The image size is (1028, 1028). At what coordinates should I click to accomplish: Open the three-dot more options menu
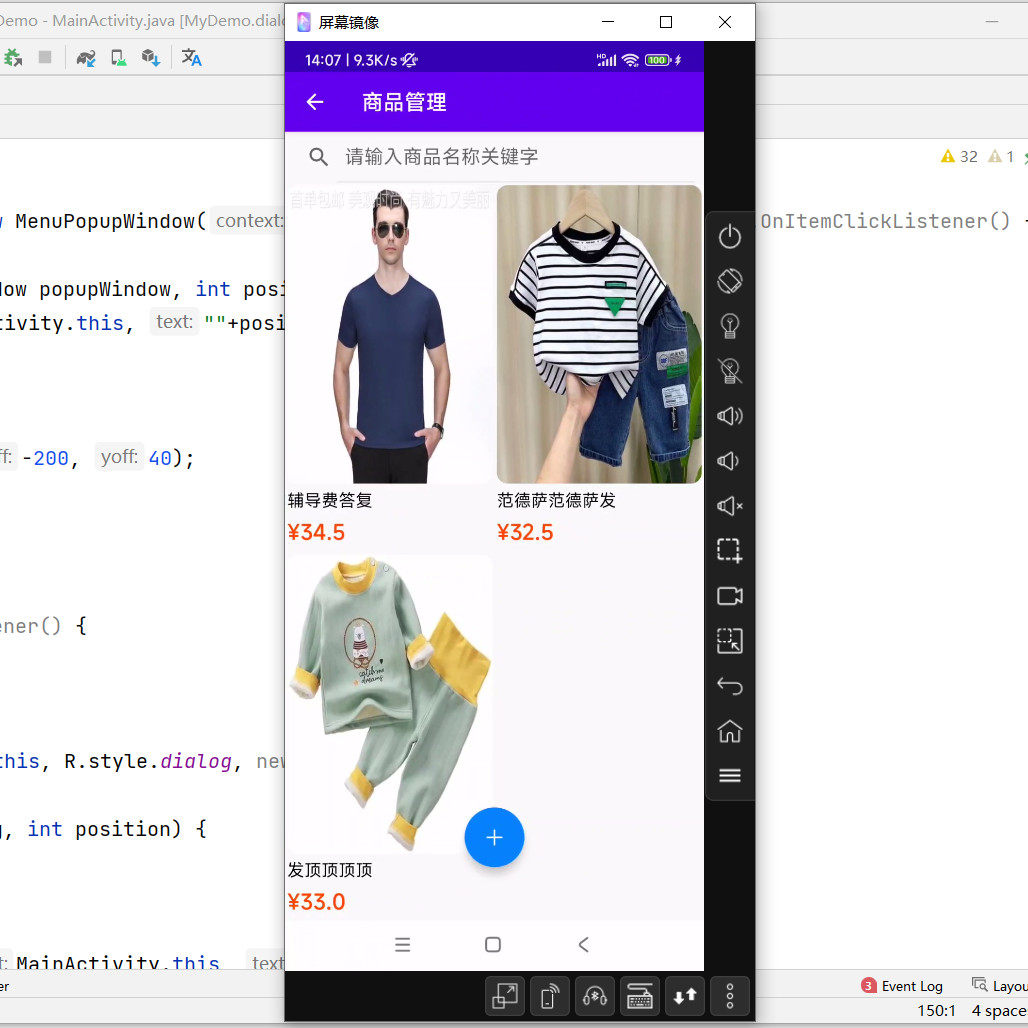(729, 996)
